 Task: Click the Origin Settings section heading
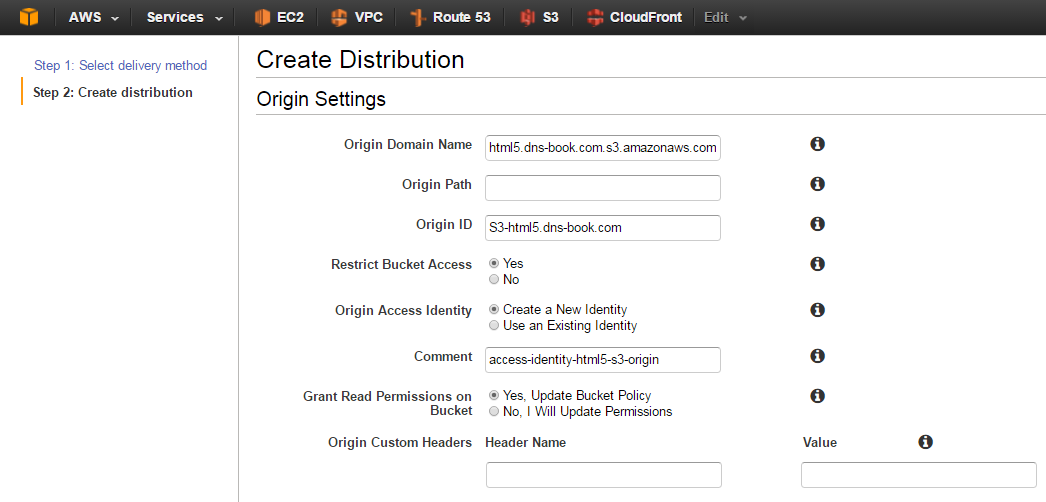[321, 99]
